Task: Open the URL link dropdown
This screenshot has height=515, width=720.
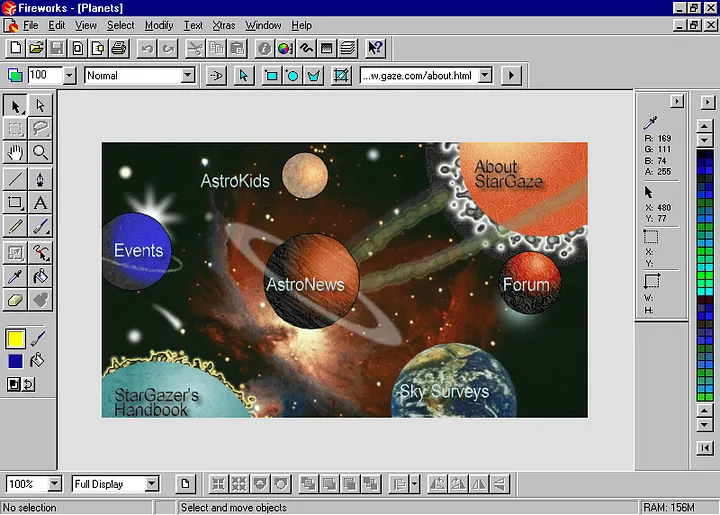Action: click(x=485, y=75)
